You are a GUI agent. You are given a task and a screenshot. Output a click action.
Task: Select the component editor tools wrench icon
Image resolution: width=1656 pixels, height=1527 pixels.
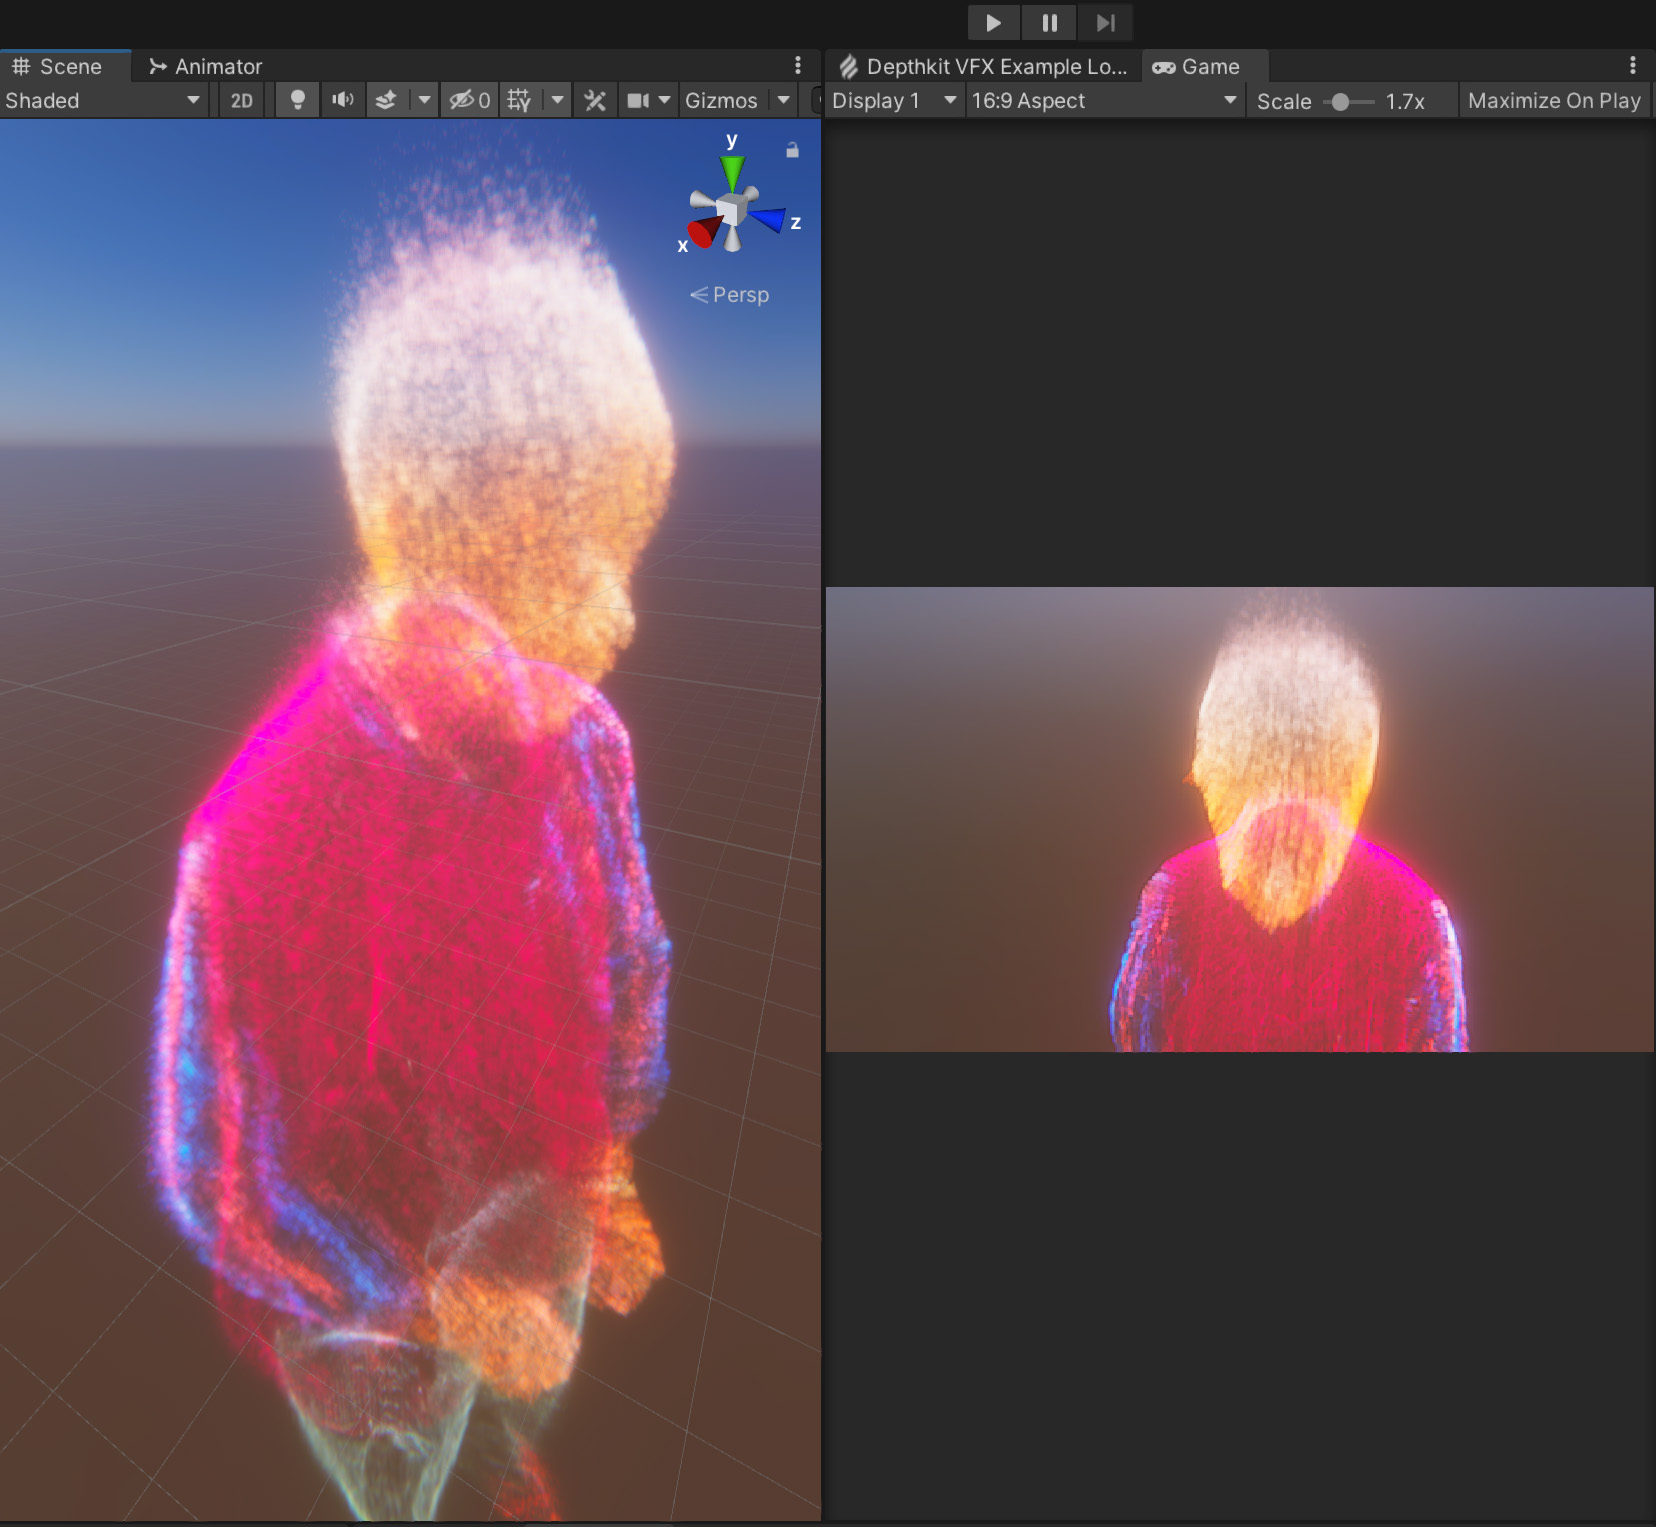point(595,100)
